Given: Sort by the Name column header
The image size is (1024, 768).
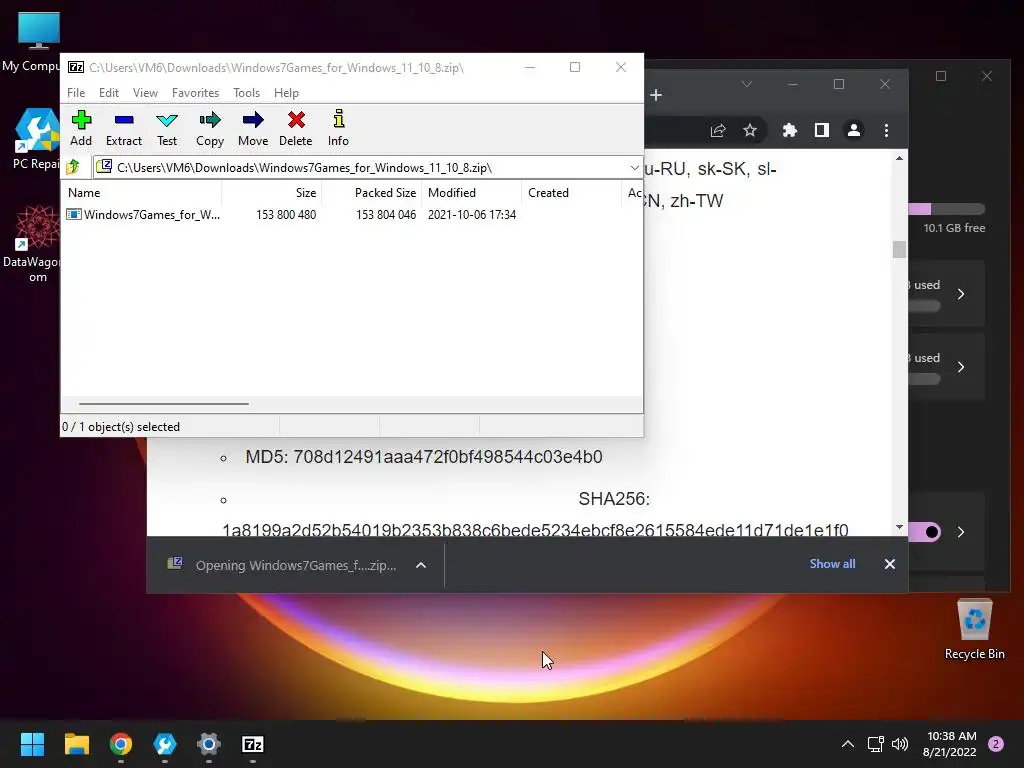Looking at the screenshot, I should (x=141, y=193).
